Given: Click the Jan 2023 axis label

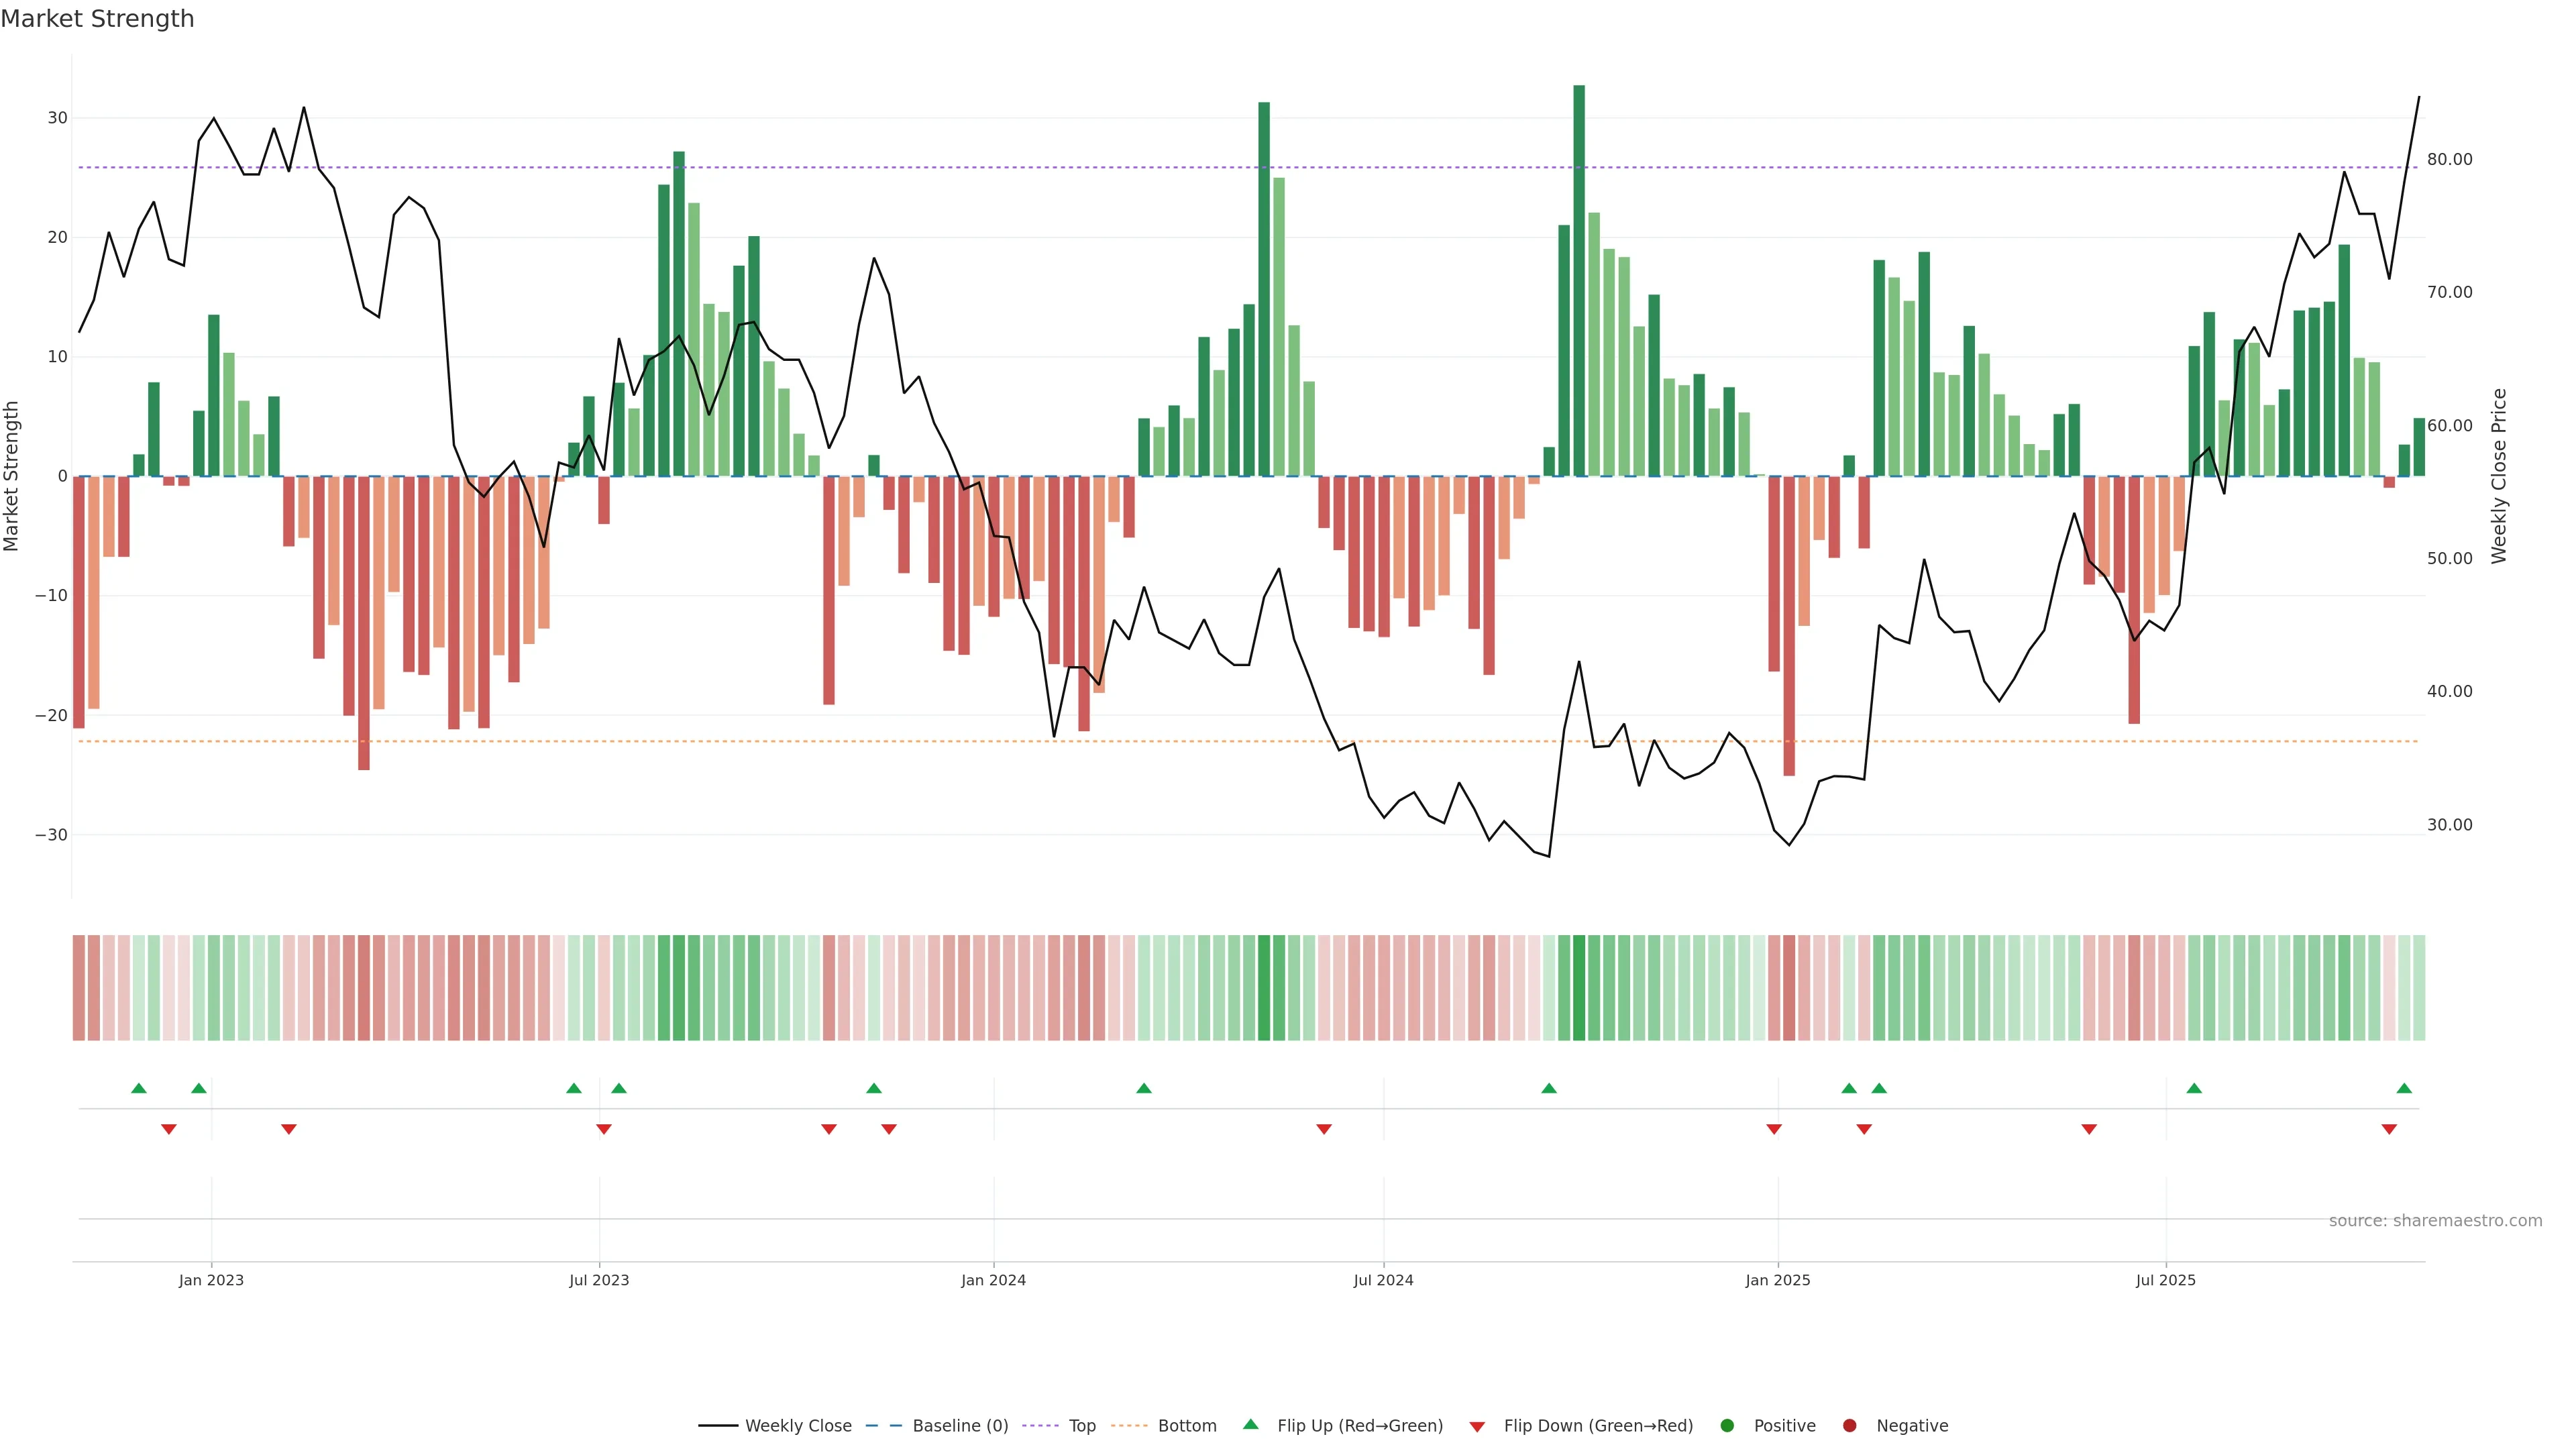Looking at the screenshot, I should [211, 1280].
